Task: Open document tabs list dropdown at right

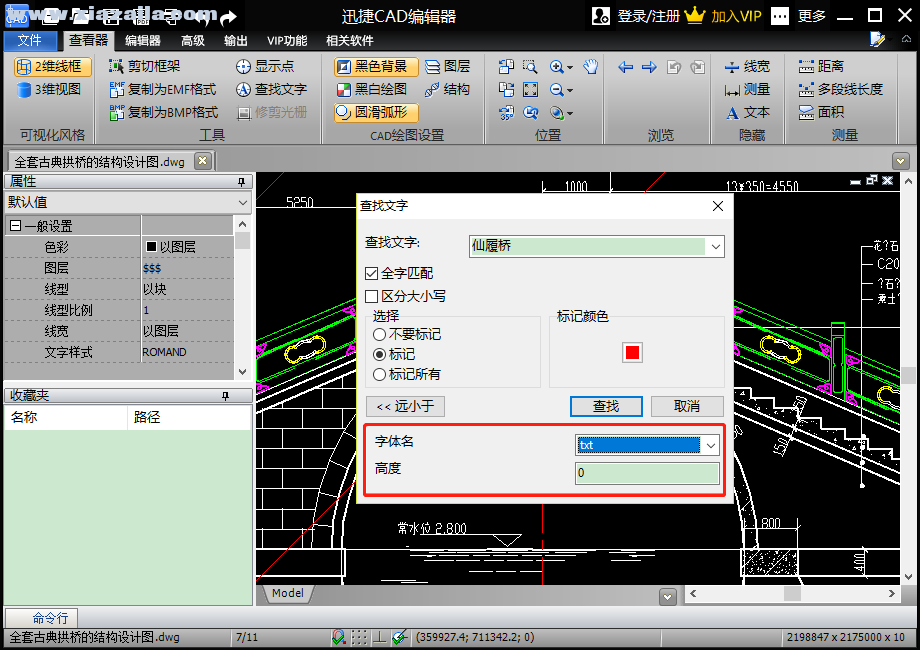Action: (901, 161)
